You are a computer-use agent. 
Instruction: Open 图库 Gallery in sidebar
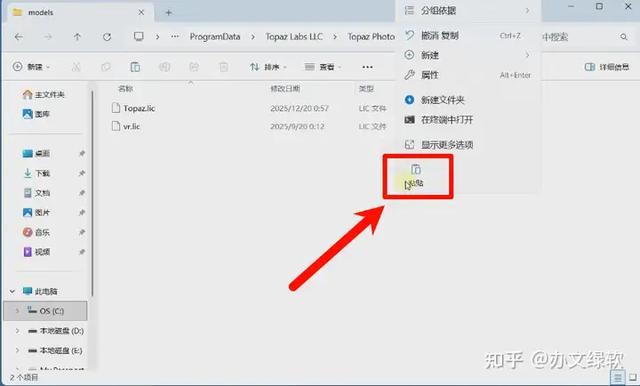tap(36, 114)
